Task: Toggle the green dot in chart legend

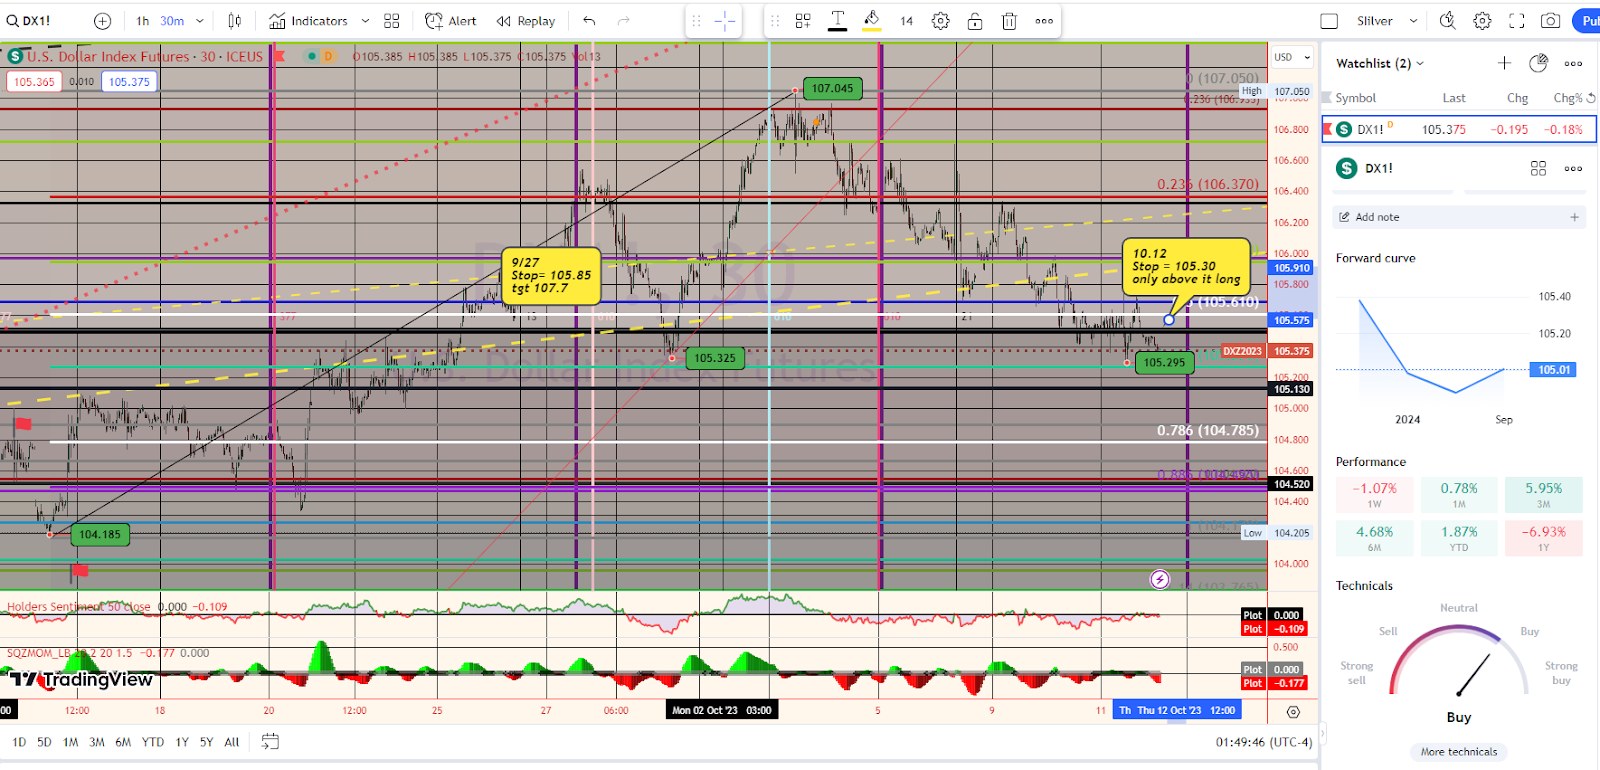Action: [312, 56]
